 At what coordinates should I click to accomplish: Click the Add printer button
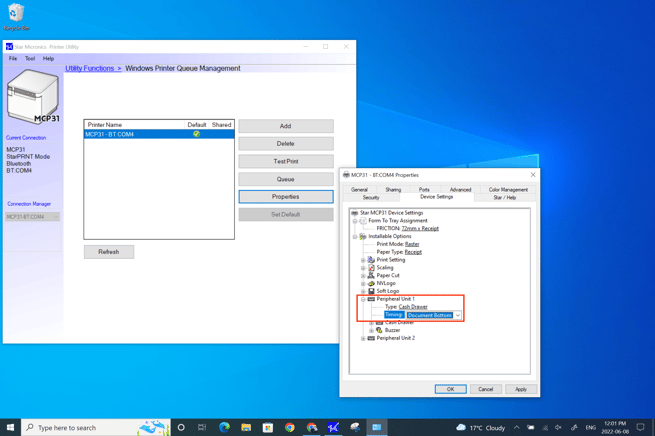click(286, 126)
